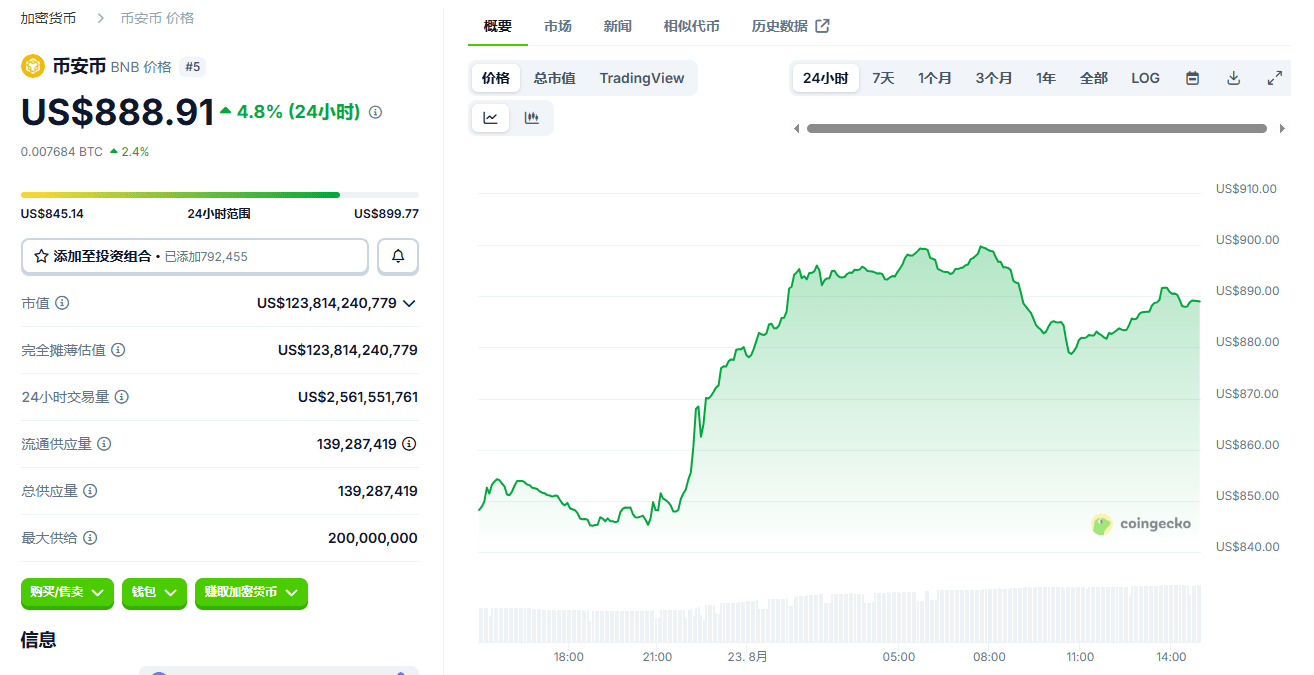Open info icon next to 市值

point(62,303)
